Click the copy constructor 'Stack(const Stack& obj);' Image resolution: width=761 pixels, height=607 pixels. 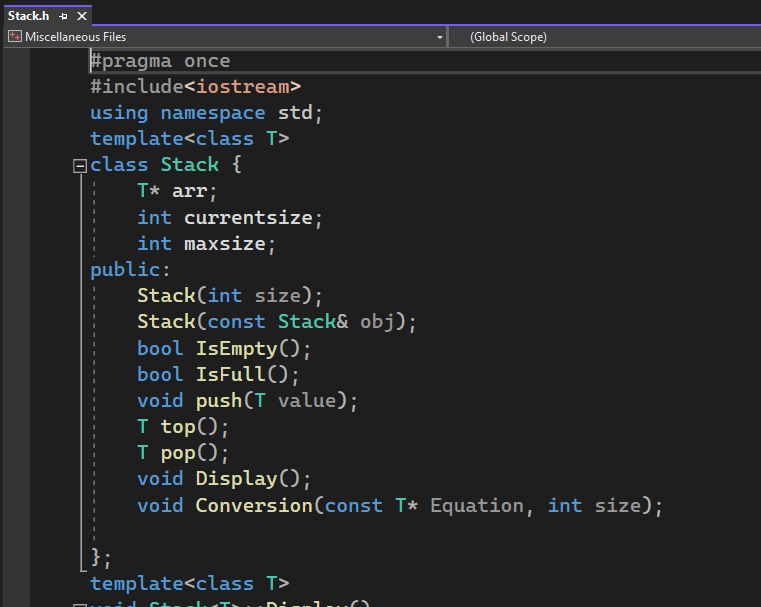tap(277, 322)
